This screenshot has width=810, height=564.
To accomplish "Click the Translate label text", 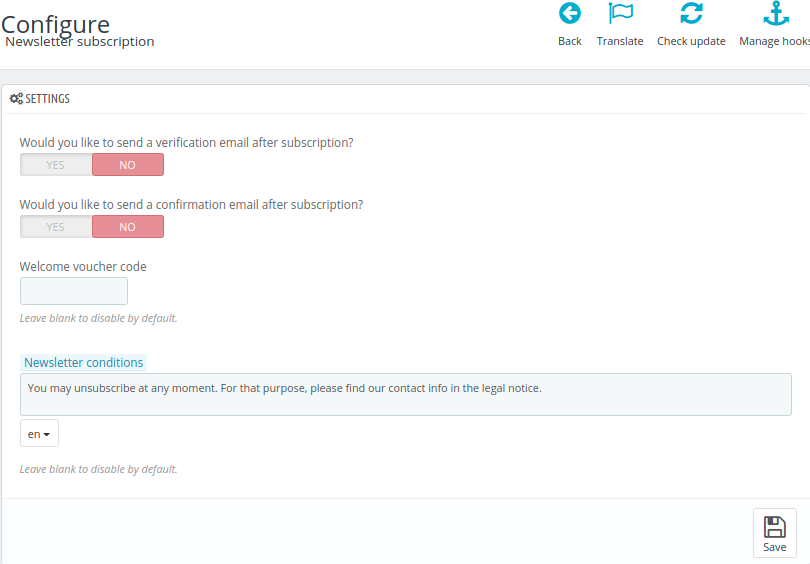I will coord(620,41).
